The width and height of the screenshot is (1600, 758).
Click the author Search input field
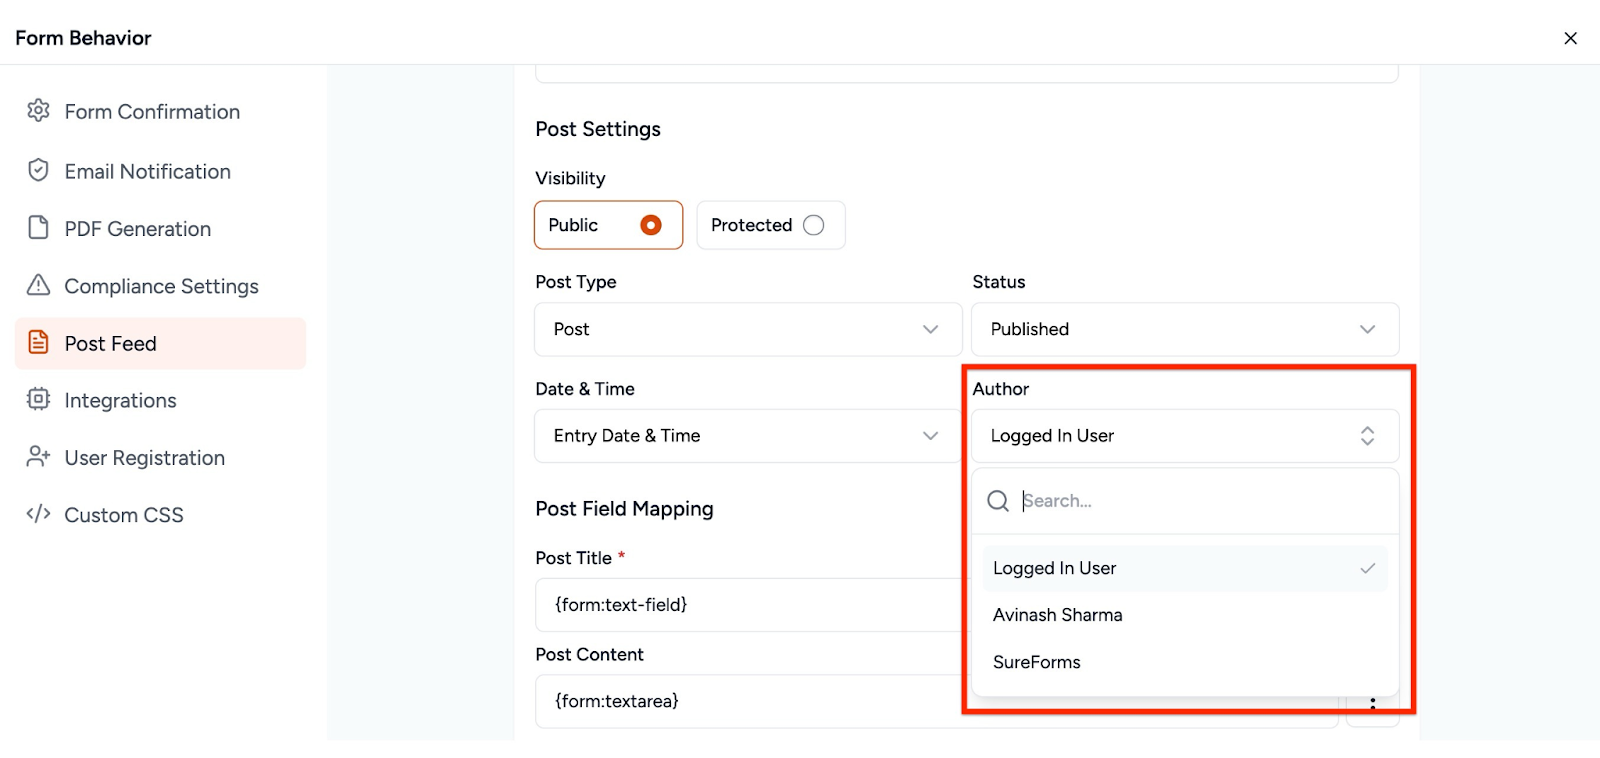pyautogui.click(x=1200, y=501)
